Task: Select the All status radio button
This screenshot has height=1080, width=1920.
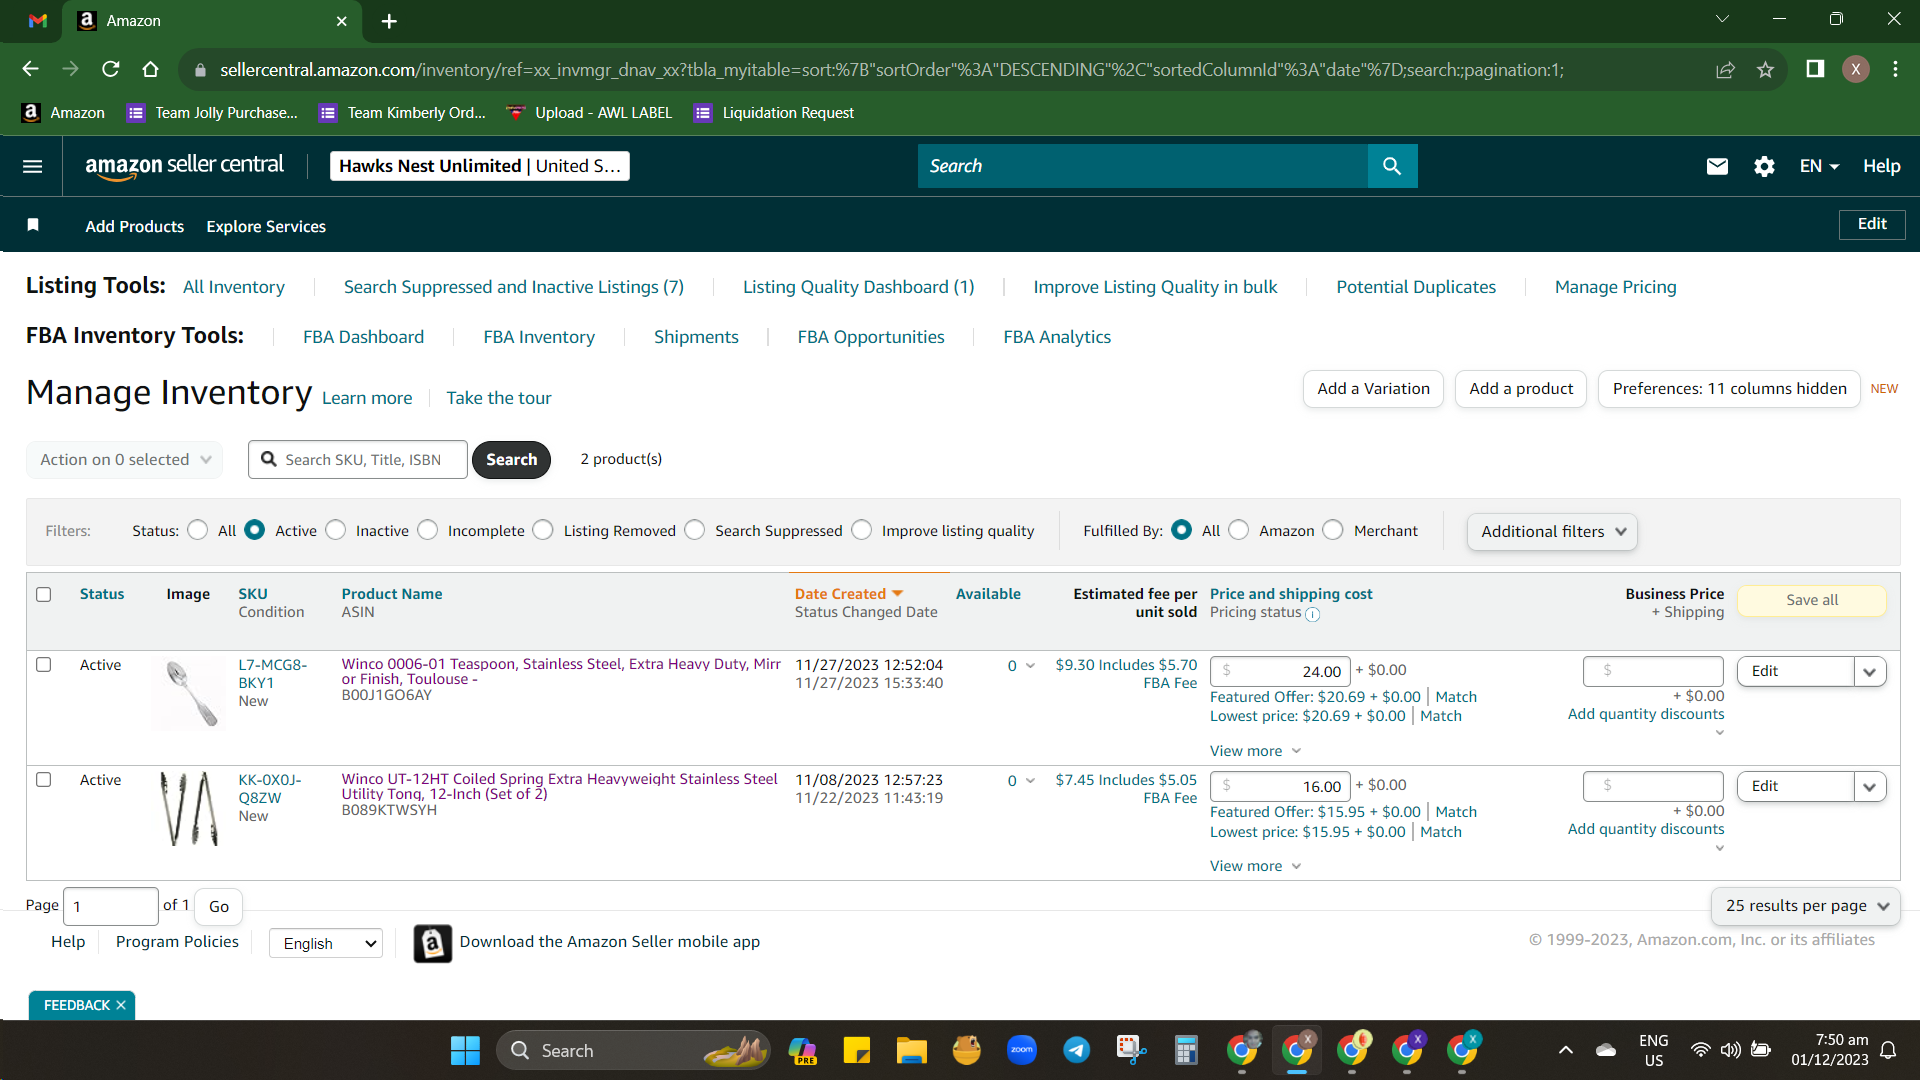Action: click(x=198, y=530)
